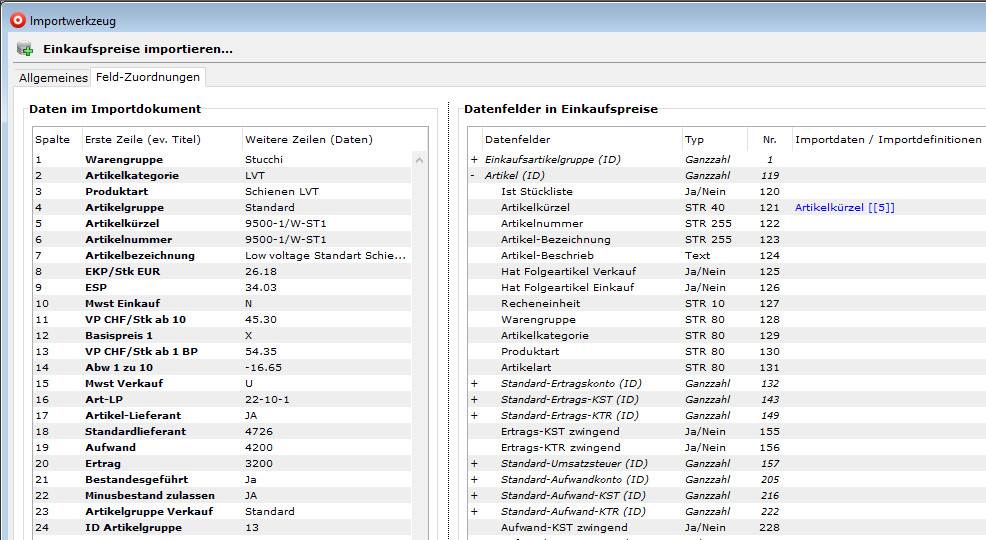Screen dimensions: 986x540
Task: Select the Artikelnummer row in import document
Action: click(128, 240)
